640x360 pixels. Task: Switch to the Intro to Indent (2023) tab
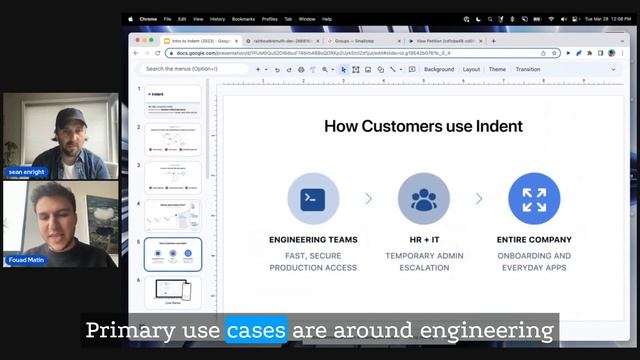coord(200,41)
